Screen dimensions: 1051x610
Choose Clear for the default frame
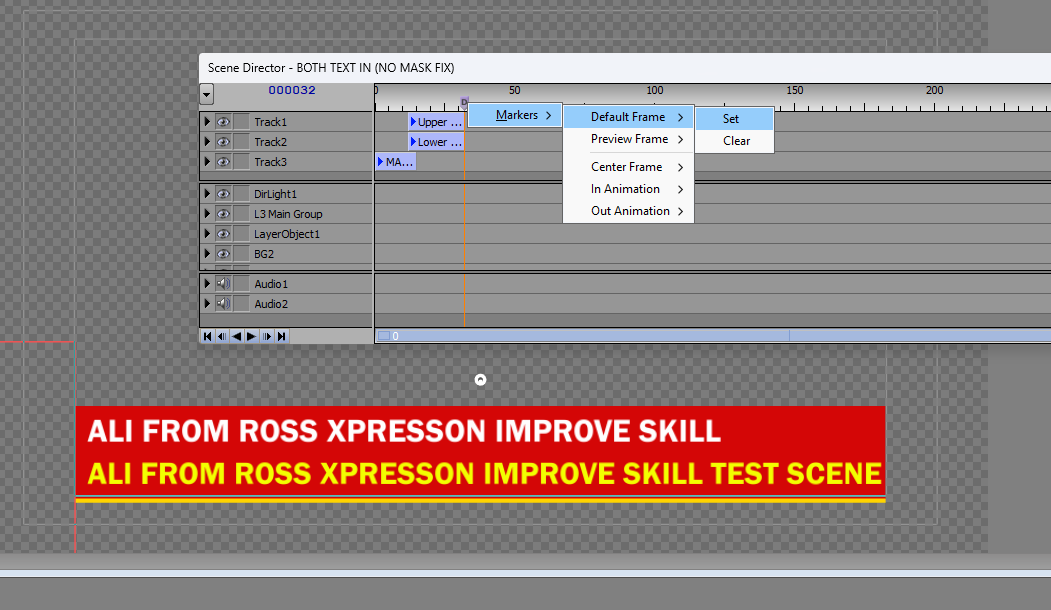(x=735, y=141)
